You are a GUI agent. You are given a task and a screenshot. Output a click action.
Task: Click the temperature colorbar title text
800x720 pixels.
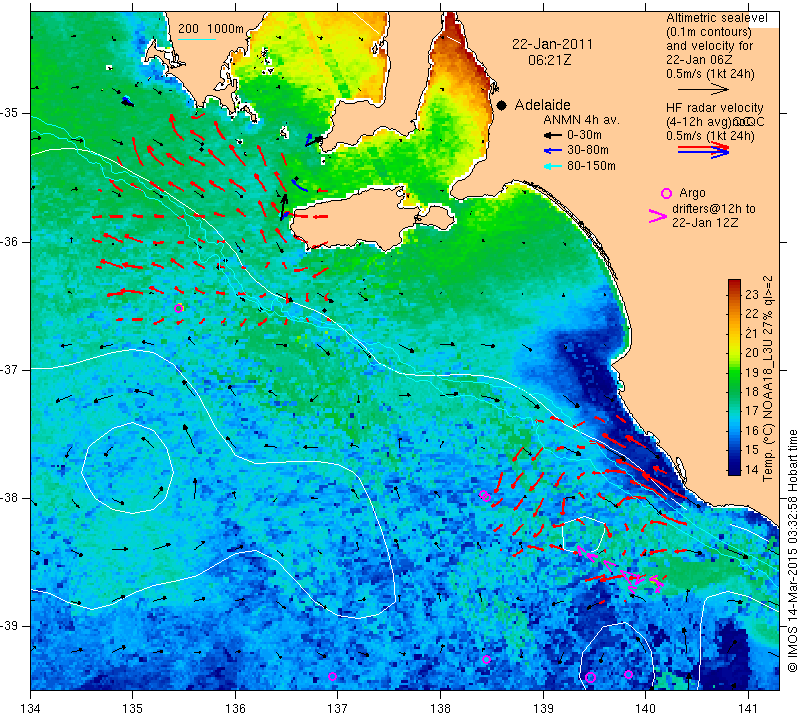(x=767, y=379)
